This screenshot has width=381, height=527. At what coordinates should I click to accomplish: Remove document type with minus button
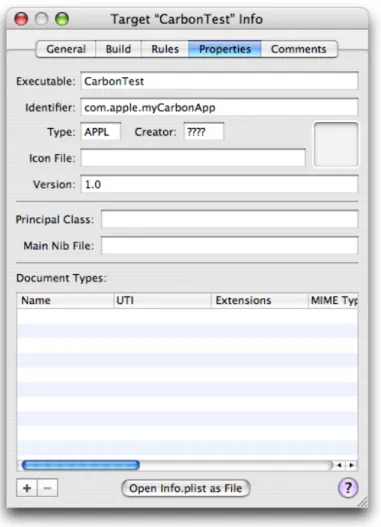[x=47, y=488]
